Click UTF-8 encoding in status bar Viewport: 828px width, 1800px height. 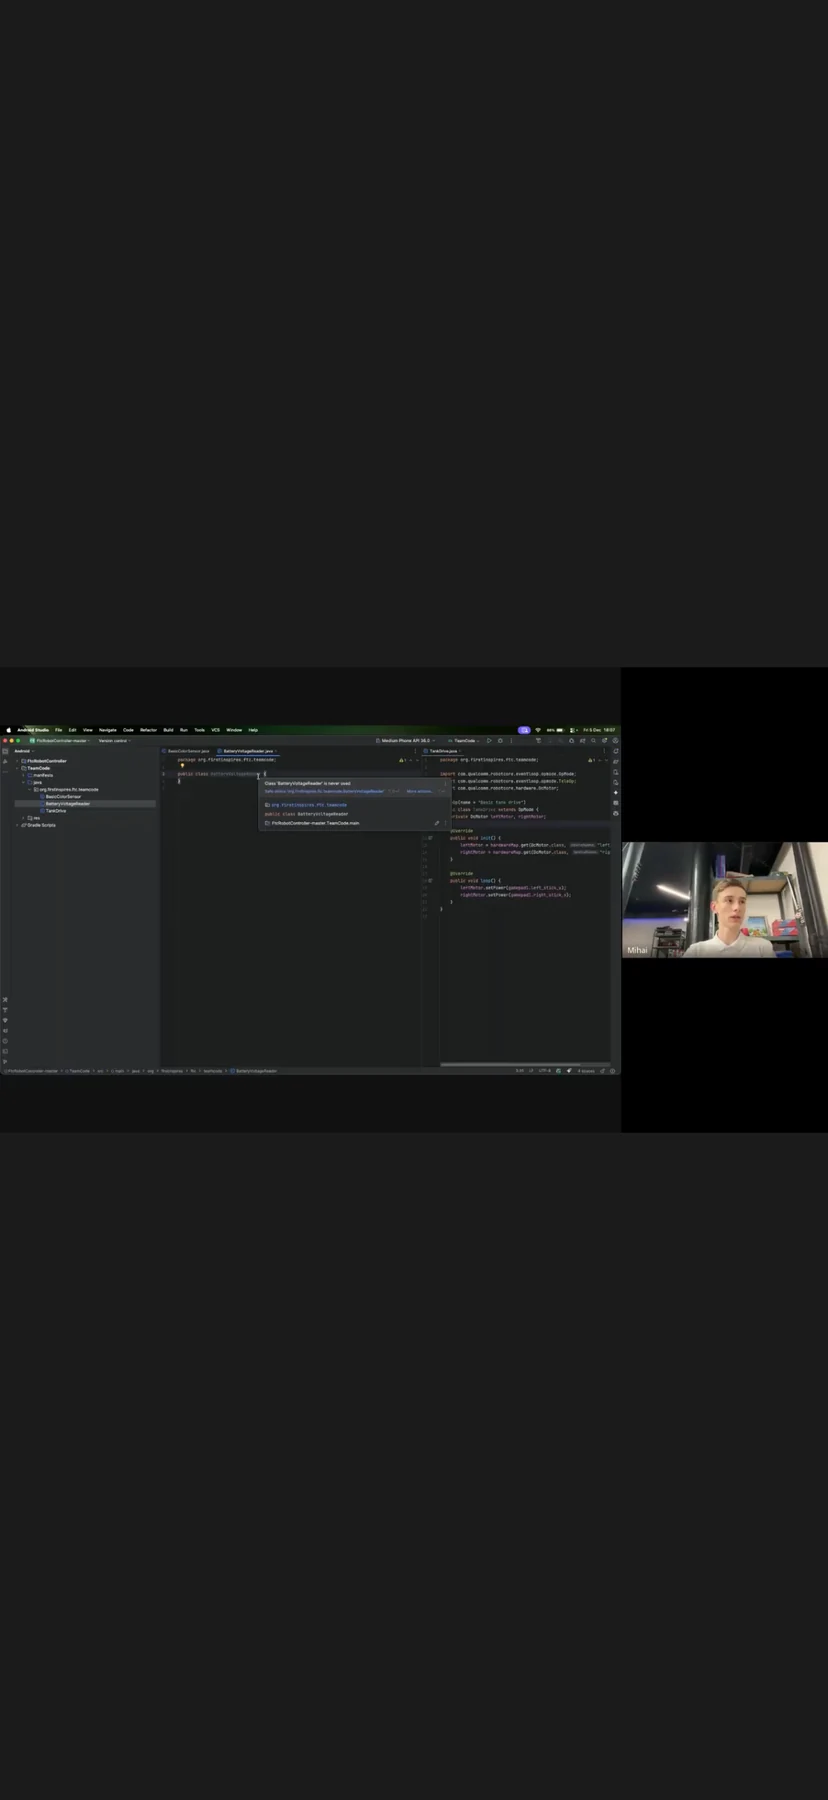pos(545,1071)
